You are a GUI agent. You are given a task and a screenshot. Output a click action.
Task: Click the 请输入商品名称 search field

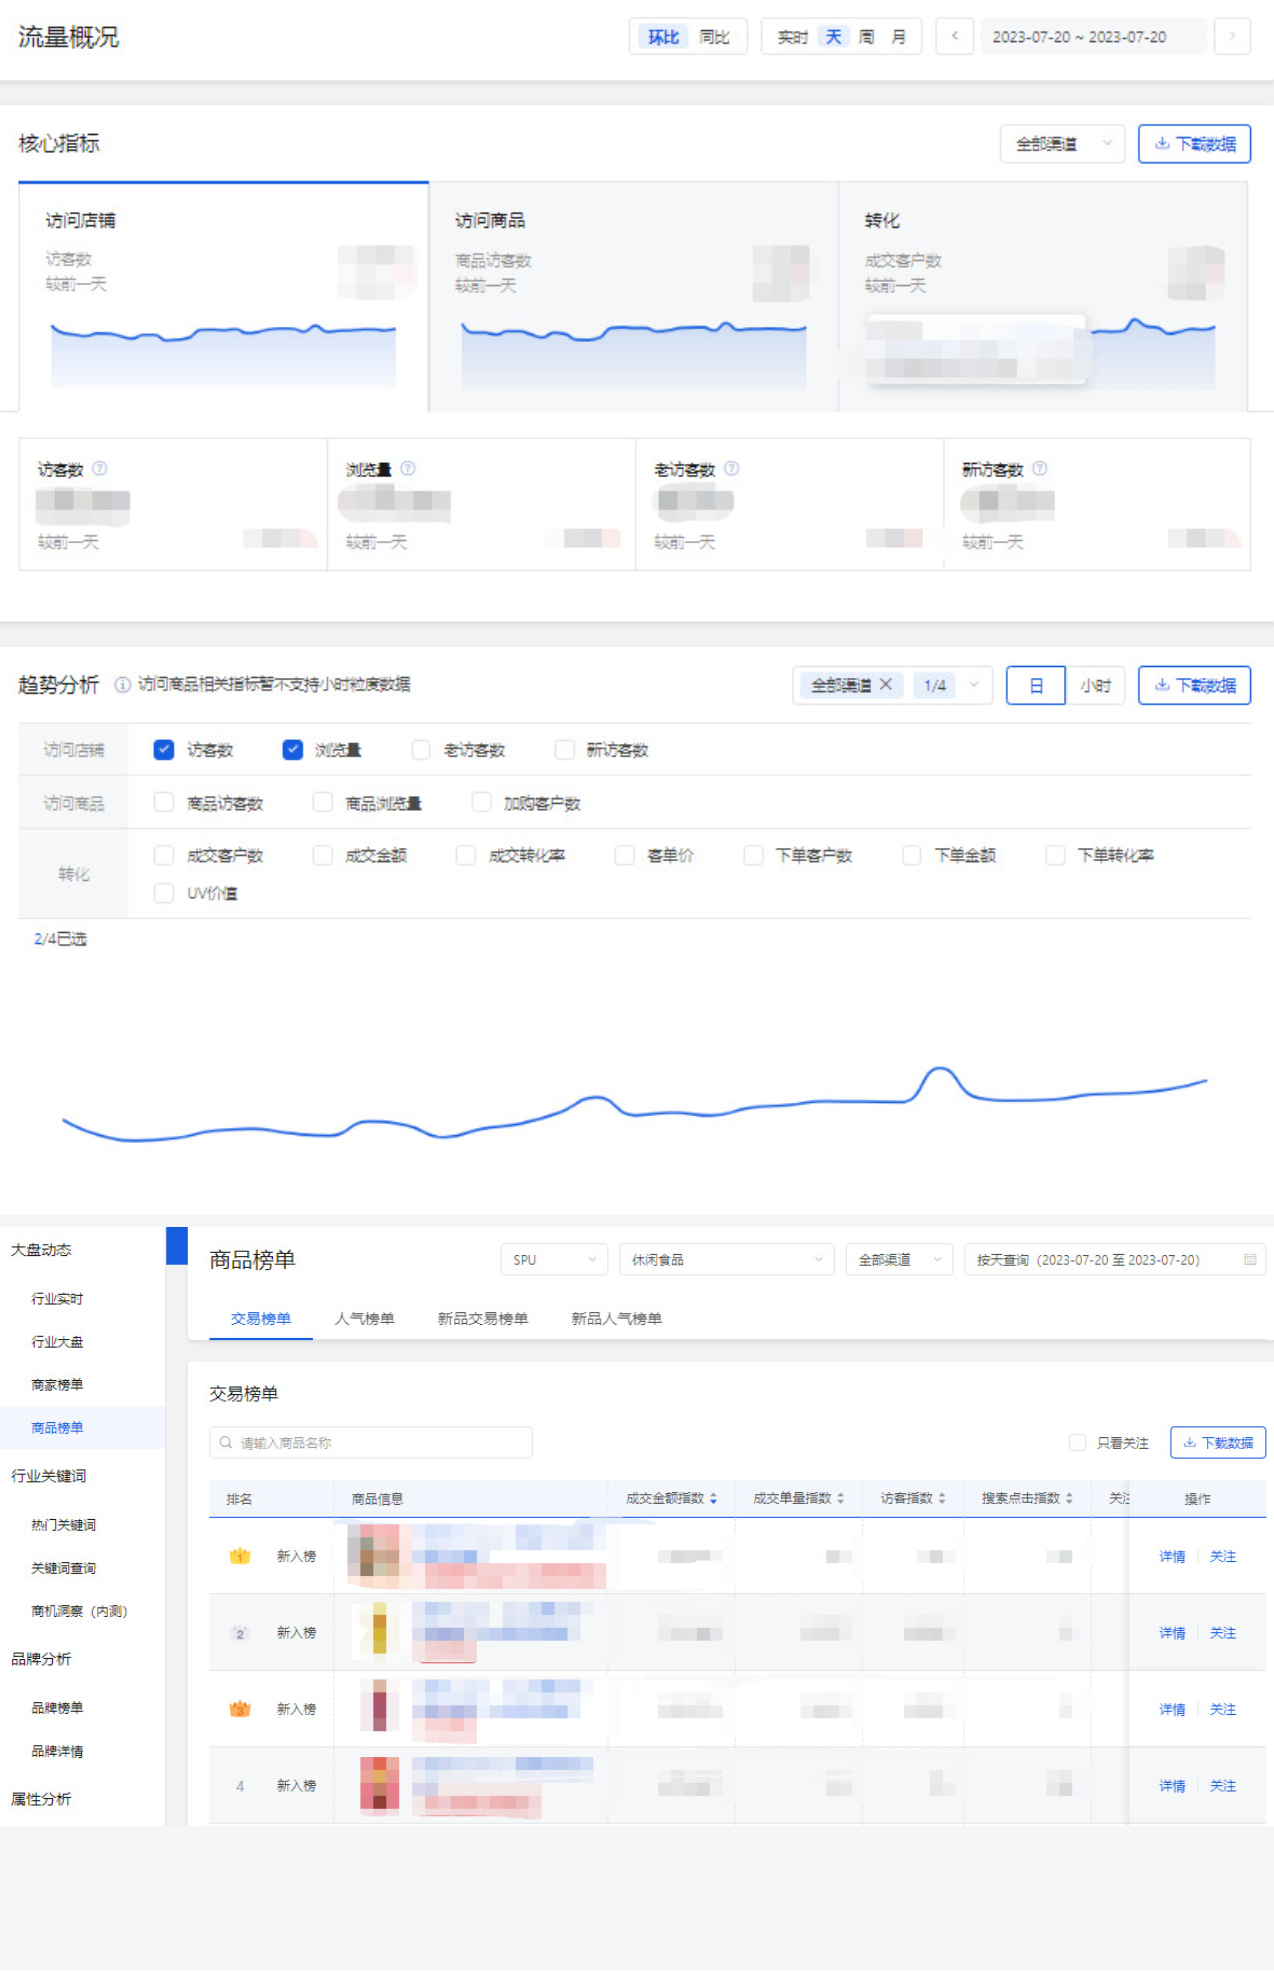click(x=371, y=1442)
